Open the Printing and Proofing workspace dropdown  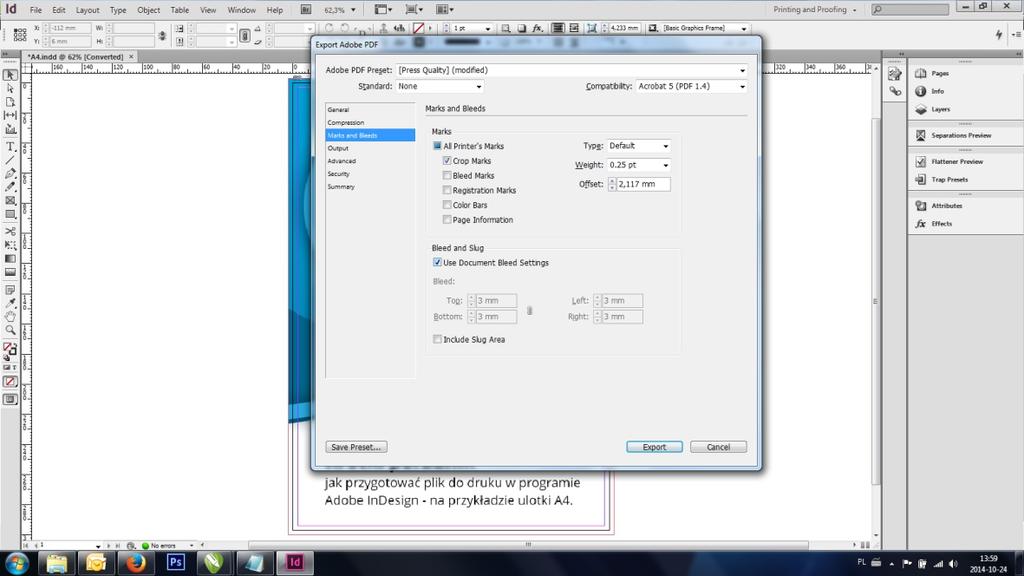pos(814,10)
